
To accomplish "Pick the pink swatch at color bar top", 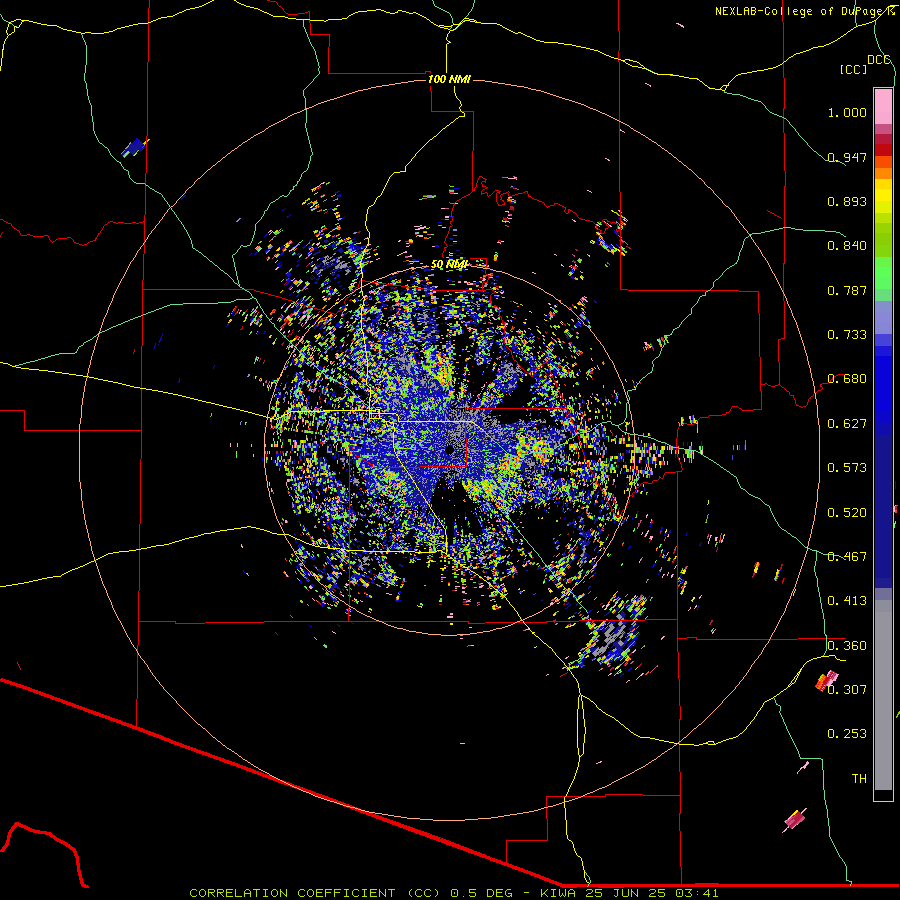I will [x=883, y=107].
